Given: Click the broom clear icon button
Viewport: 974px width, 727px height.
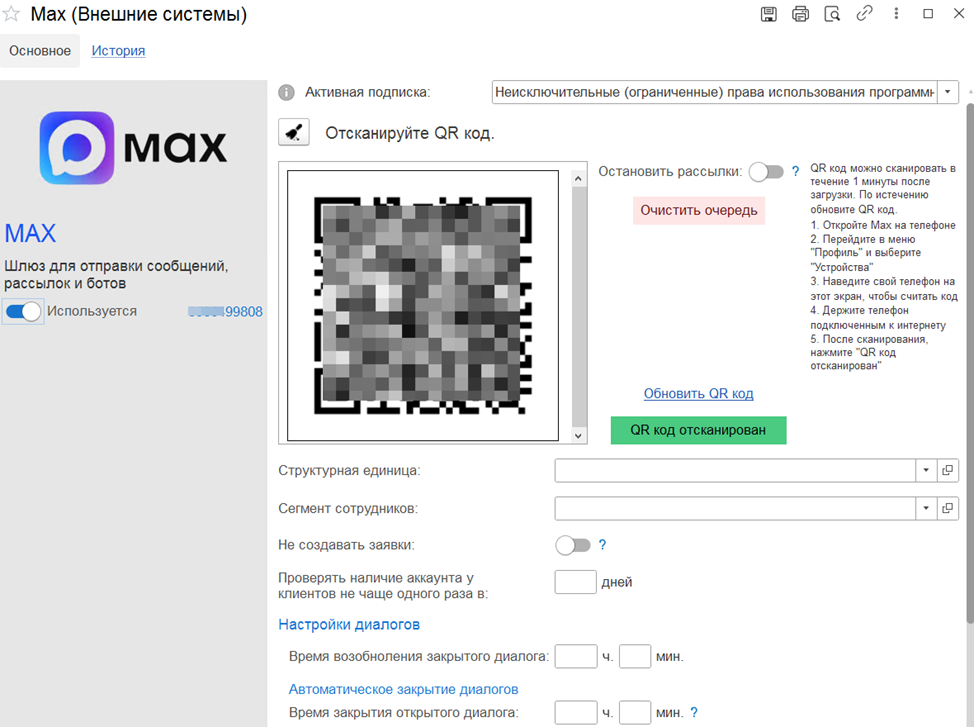Looking at the screenshot, I should coord(294,132).
